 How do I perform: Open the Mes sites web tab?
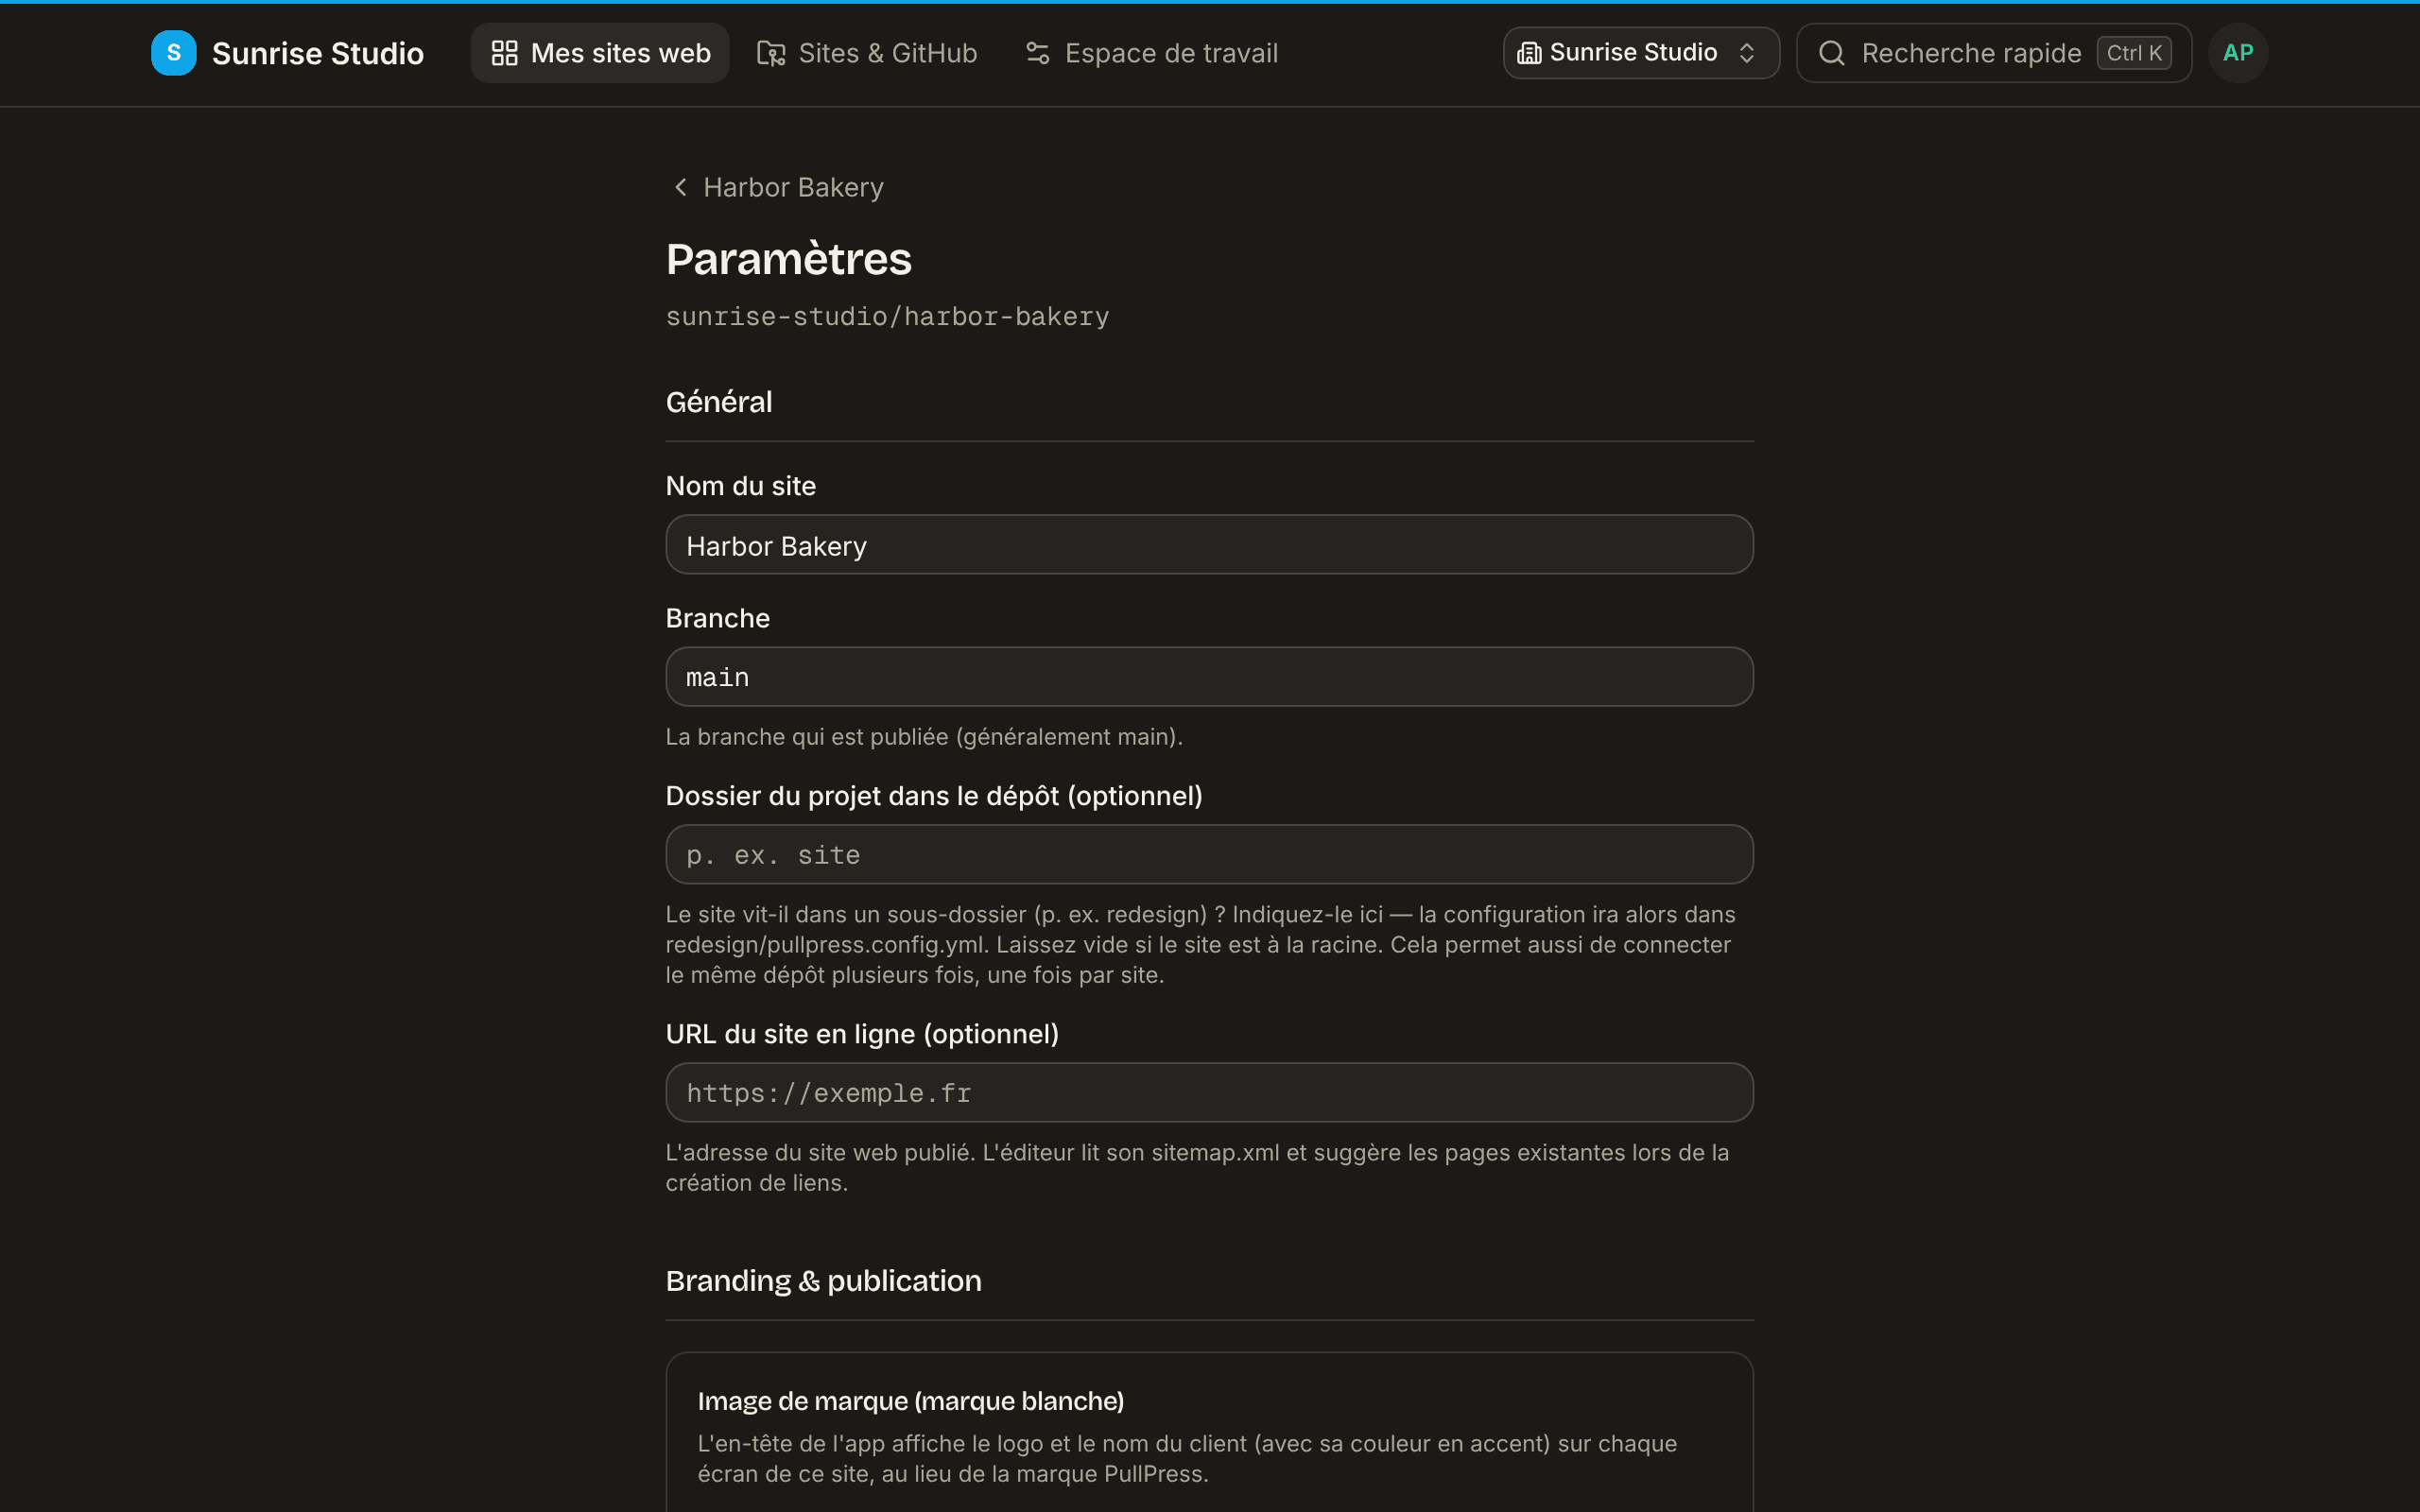pos(600,53)
